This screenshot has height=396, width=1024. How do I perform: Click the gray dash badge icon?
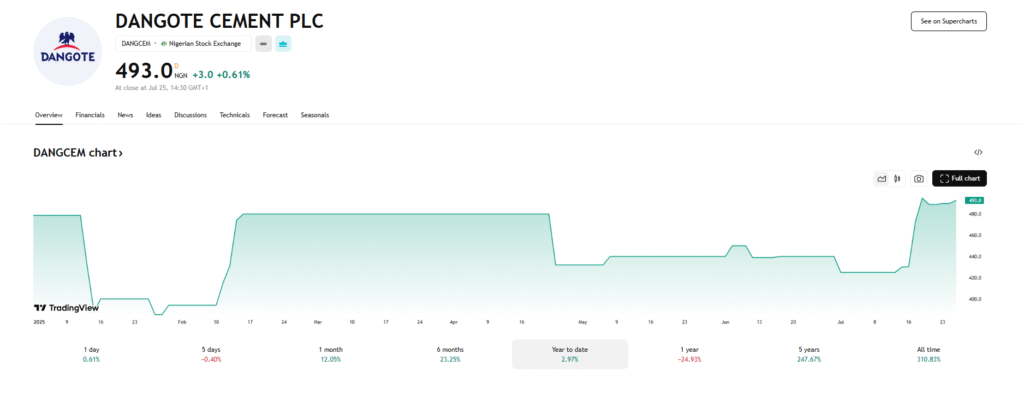[263, 44]
